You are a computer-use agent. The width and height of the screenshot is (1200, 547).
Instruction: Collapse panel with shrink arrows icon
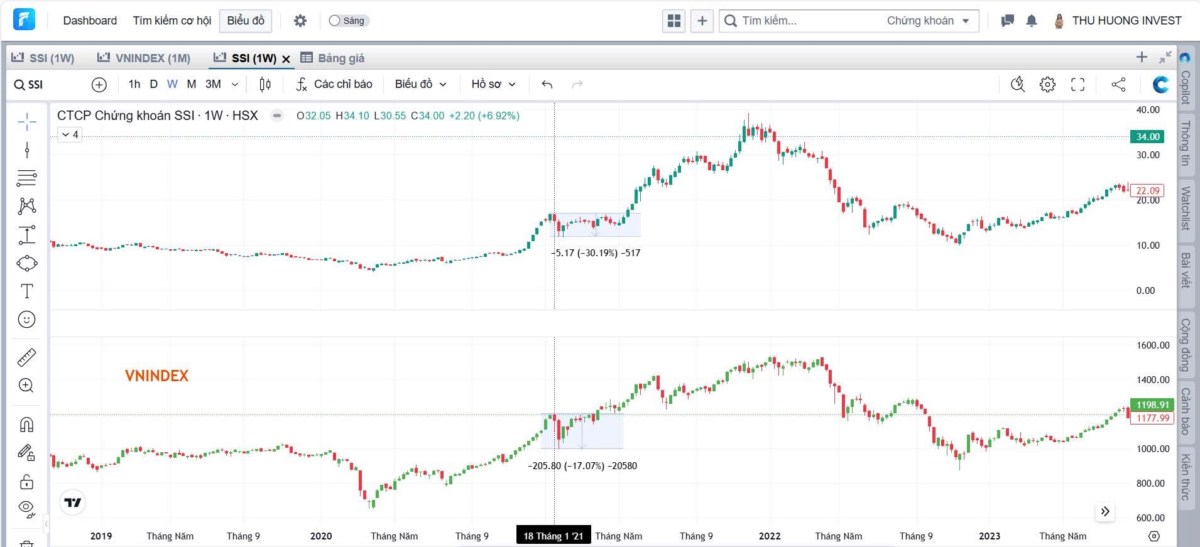point(1166,58)
